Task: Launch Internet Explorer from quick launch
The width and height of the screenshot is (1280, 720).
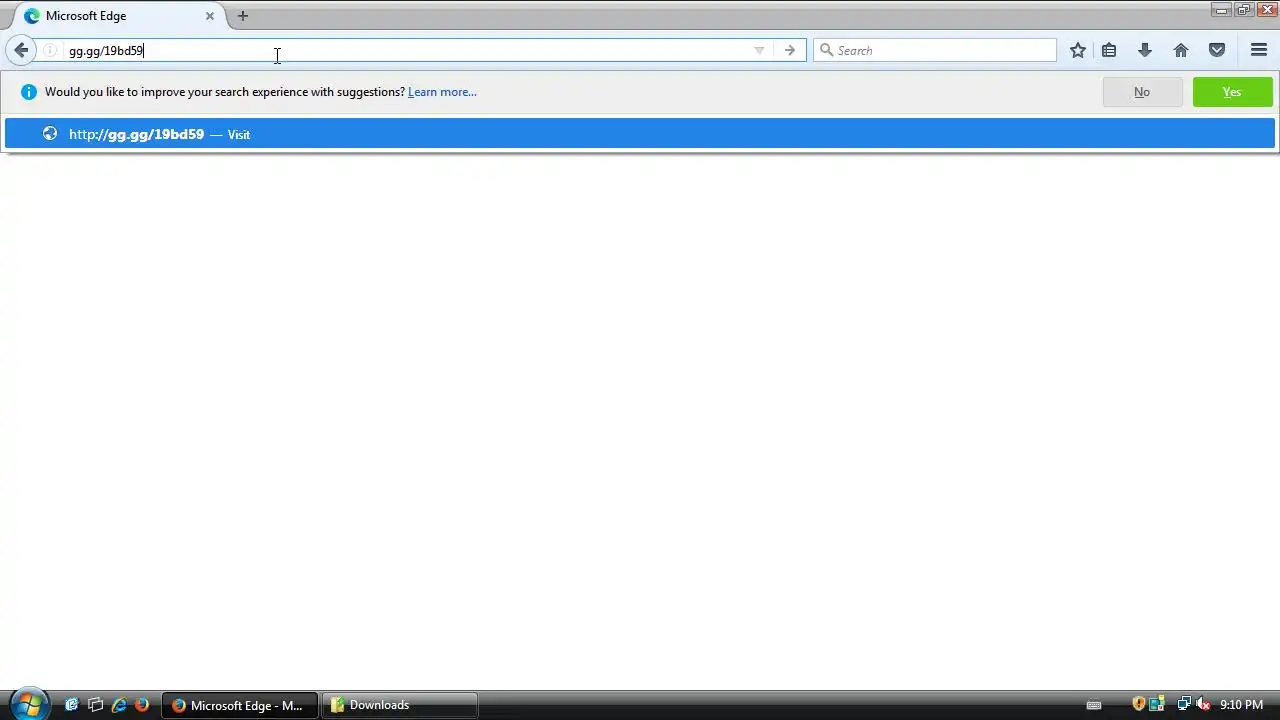Action: 119,705
